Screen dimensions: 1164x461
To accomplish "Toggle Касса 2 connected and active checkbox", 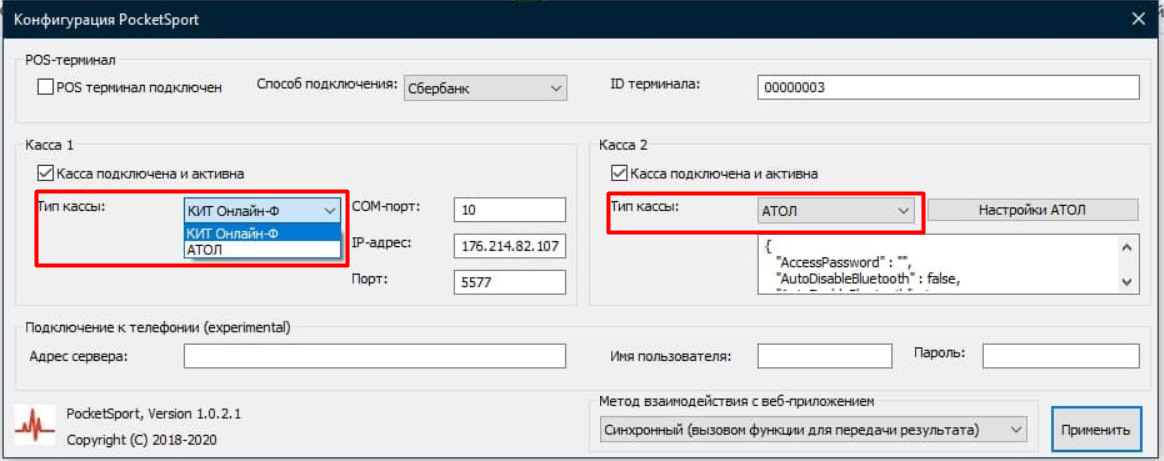I will click(x=619, y=173).
